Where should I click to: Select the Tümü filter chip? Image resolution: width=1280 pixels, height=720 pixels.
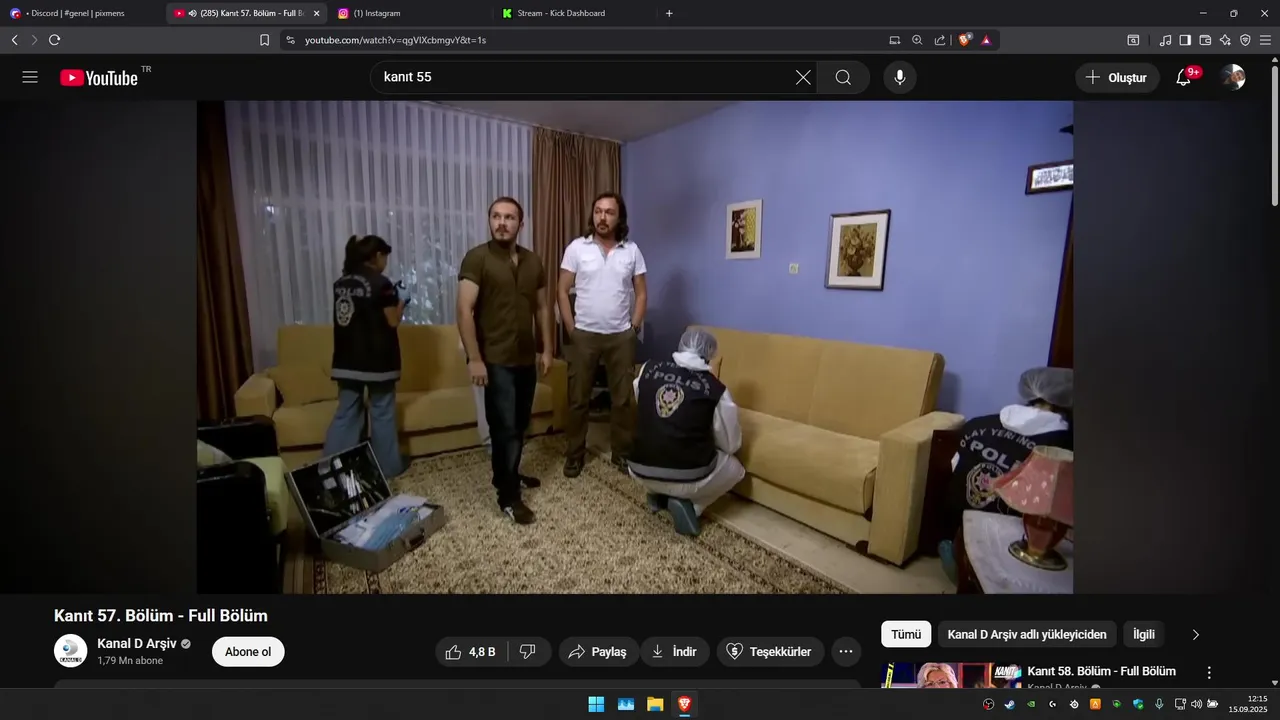coord(906,634)
